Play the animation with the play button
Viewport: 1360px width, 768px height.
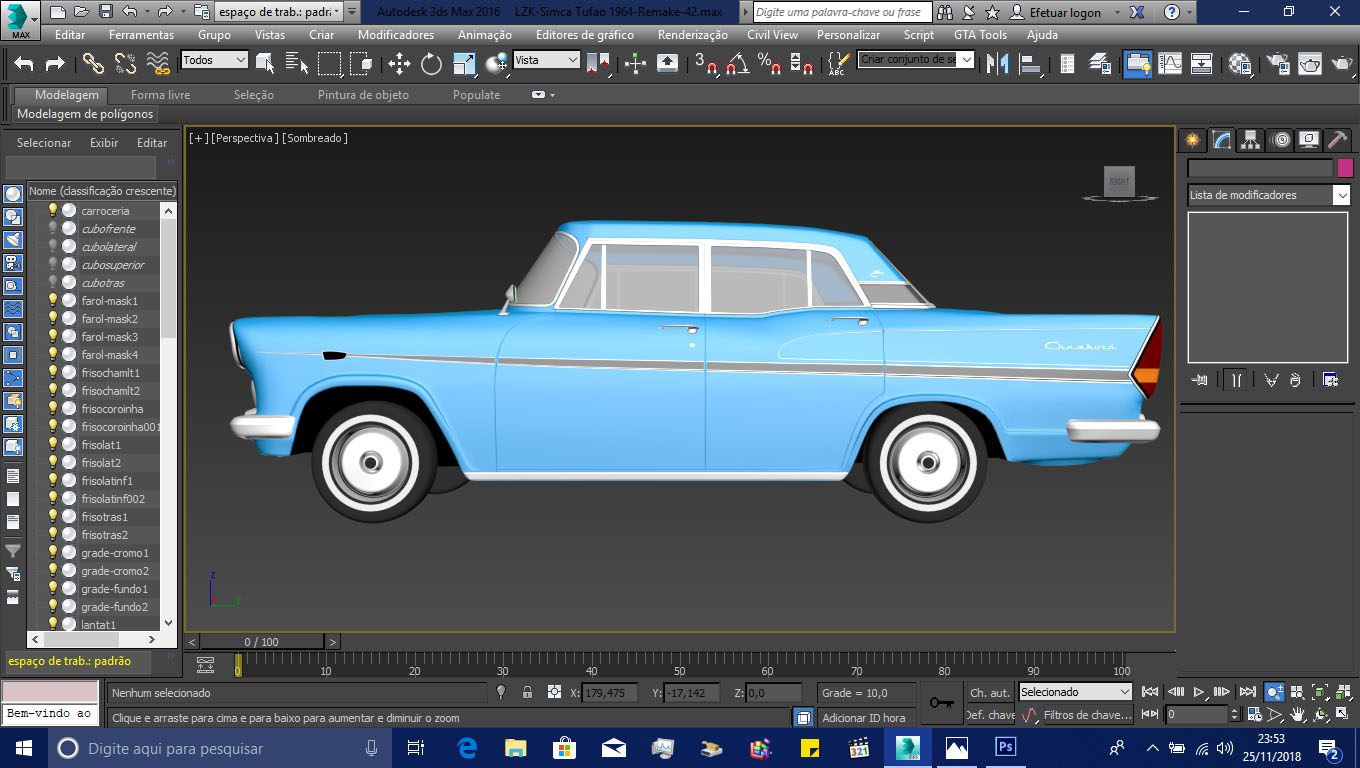(x=1199, y=692)
